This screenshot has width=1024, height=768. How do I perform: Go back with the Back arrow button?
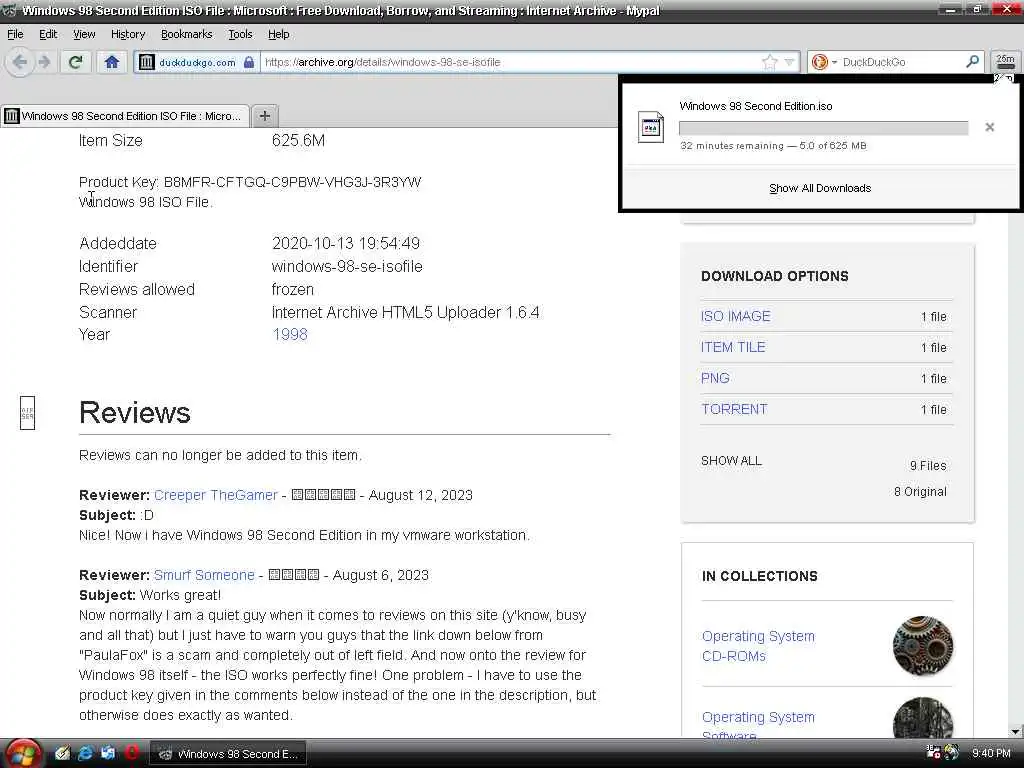coord(20,62)
